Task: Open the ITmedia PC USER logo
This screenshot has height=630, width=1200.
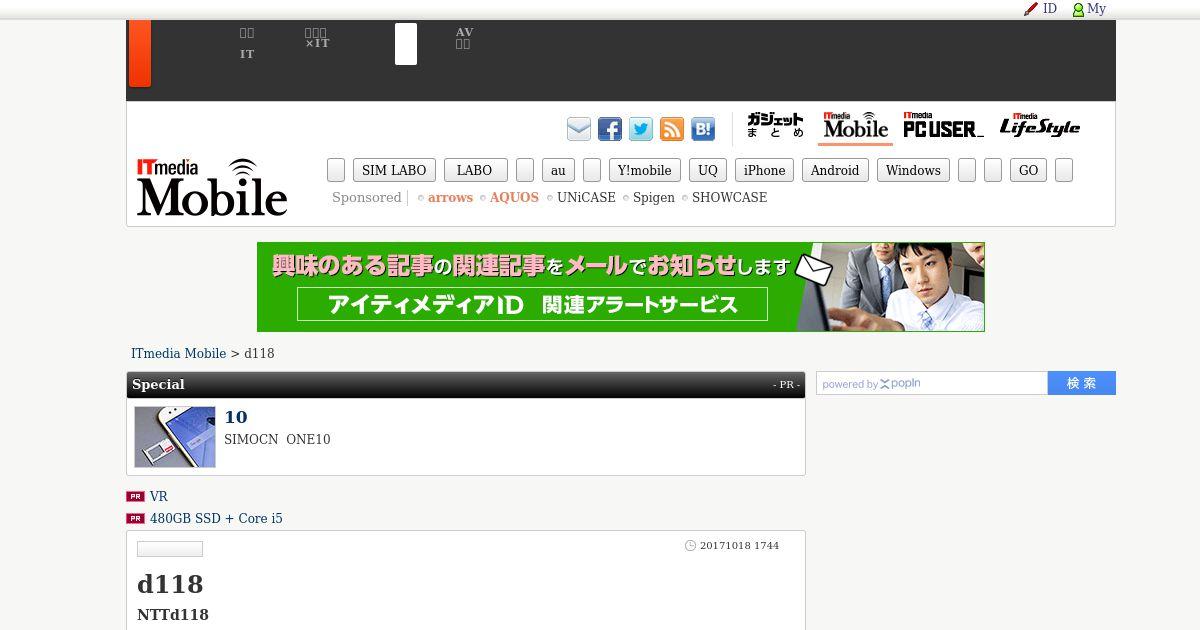Action: (943, 125)
